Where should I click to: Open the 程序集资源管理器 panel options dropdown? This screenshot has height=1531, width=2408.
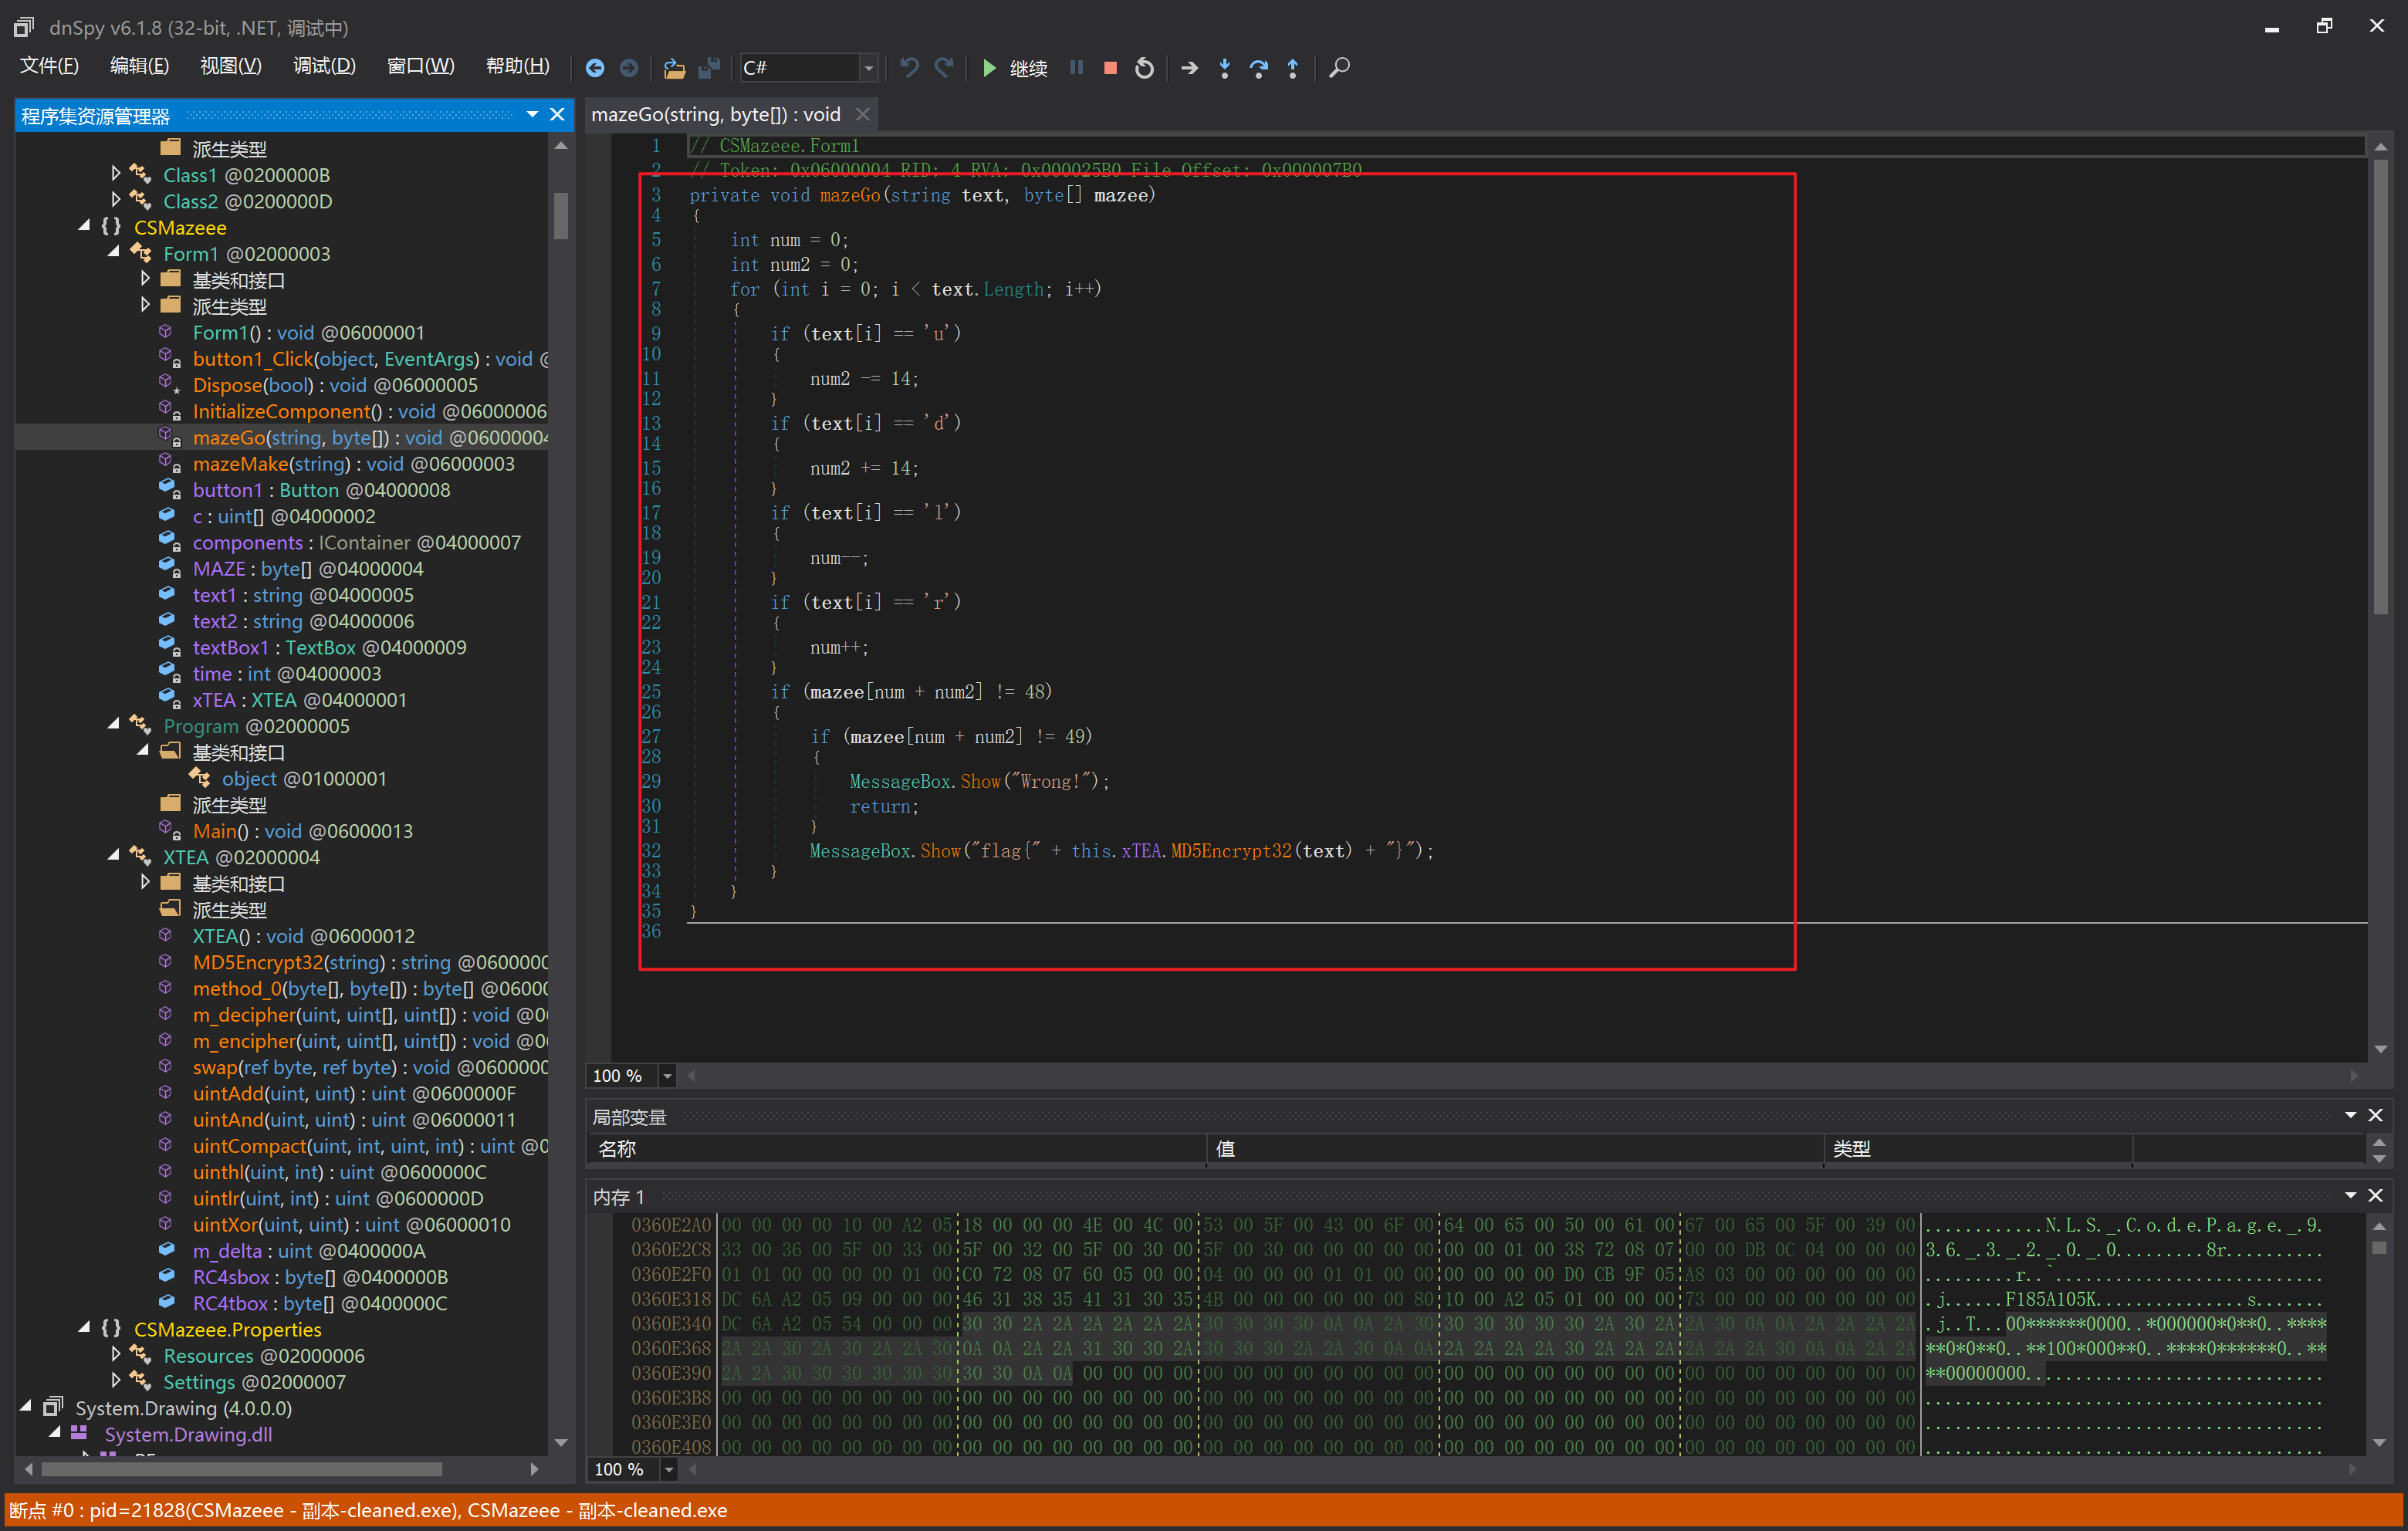tap(532, 115)
